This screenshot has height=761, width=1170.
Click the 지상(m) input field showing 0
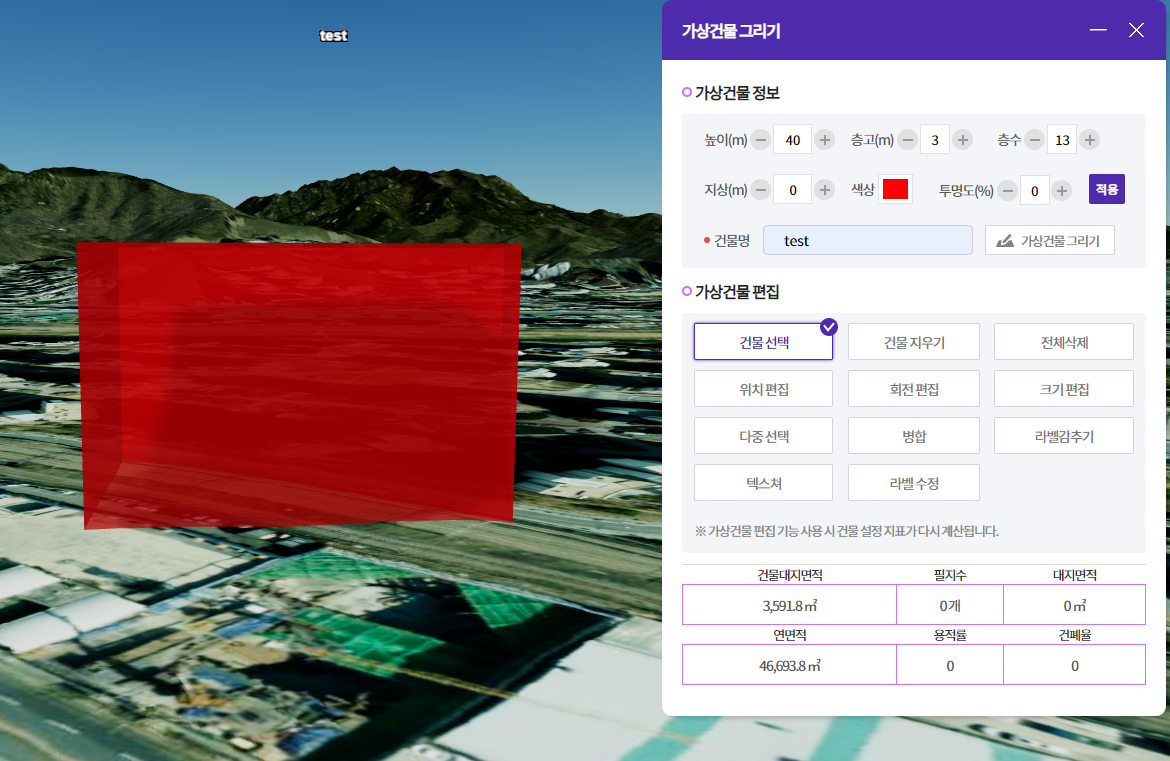[792, 190]
